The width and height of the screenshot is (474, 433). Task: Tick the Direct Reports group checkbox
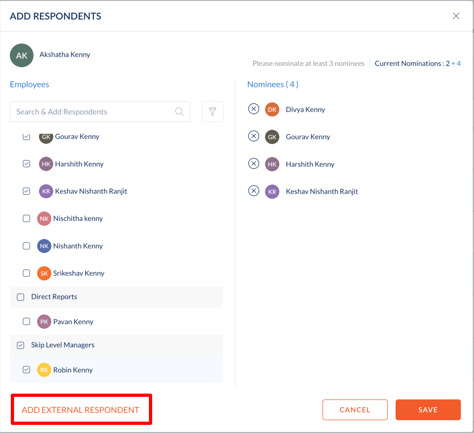(x=20, y=297)
